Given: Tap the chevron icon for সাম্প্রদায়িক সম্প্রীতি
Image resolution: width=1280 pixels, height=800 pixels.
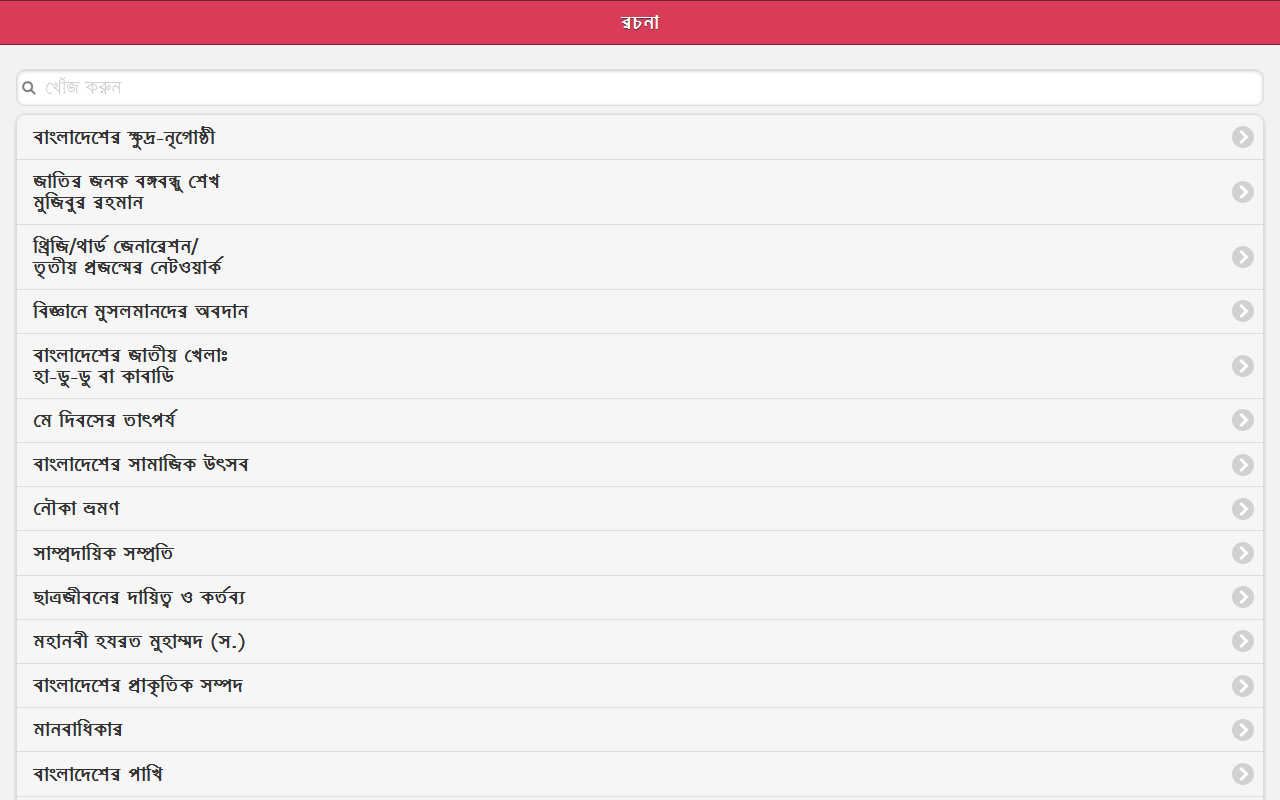Looking at the screenshot, I should [x=1242, y=553].
